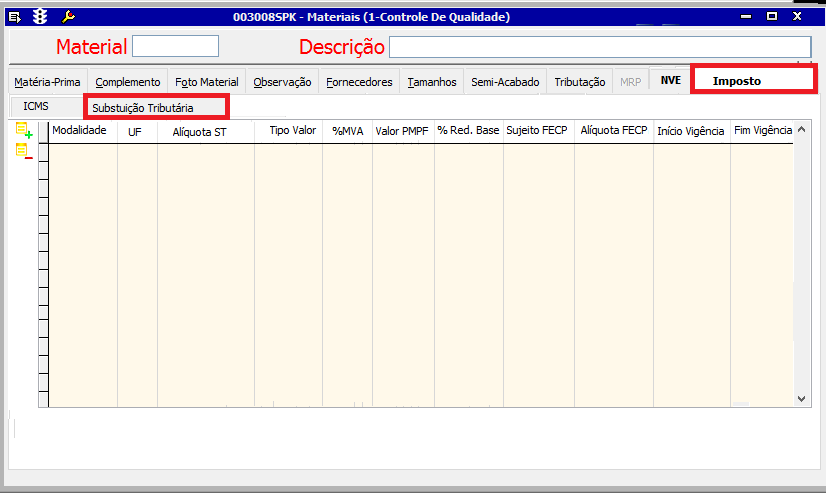The height and width of the screenshot is (493, 826).
Task: Click the Valor PMPF column header
Action: (404, 131)
